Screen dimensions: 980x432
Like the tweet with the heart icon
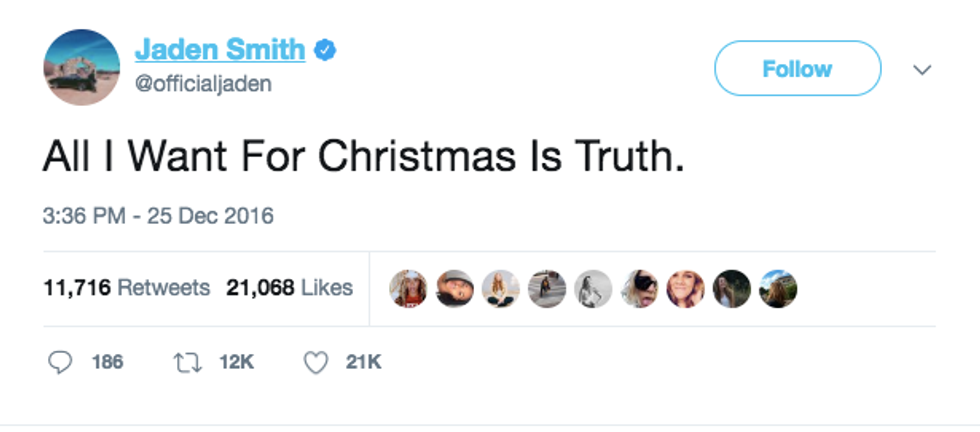[316, 363]
